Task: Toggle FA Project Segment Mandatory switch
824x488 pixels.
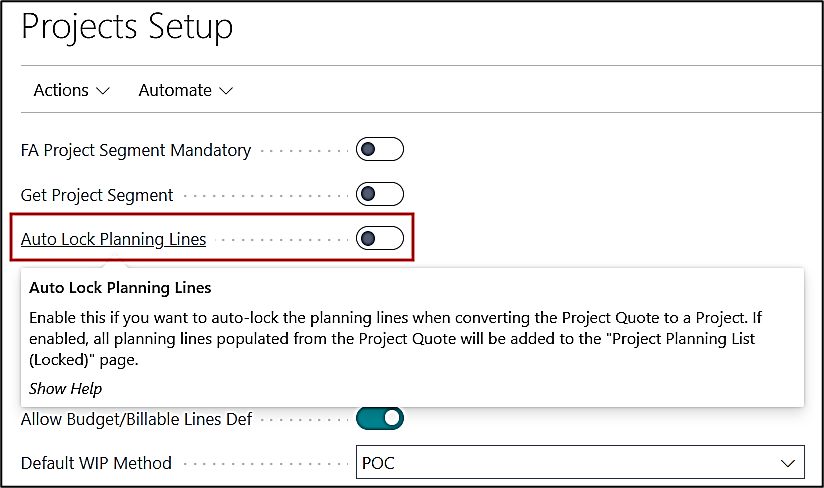Action: pos(380,150)
